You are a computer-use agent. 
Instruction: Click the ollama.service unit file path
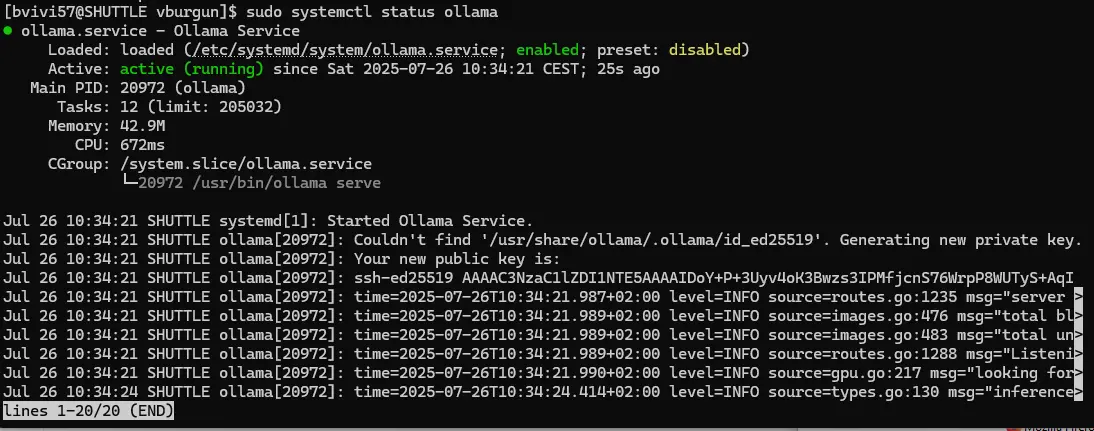(x=345, y=50)
